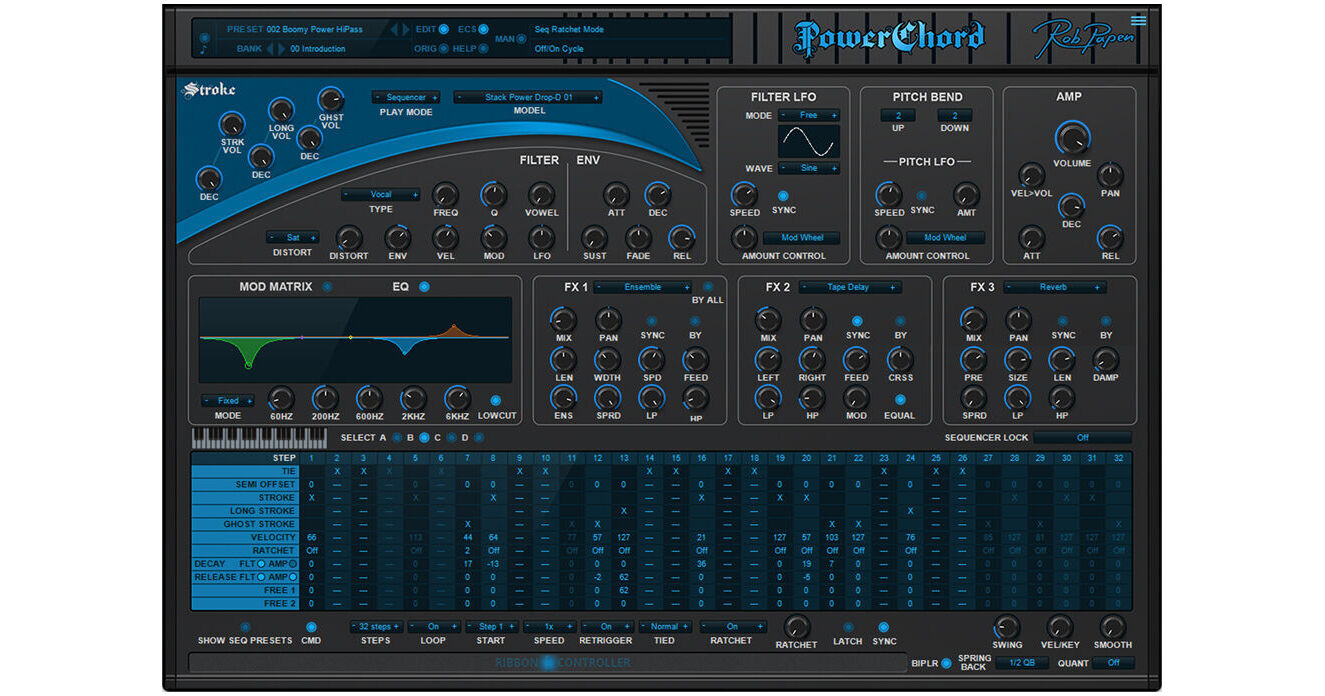Go to the previous preset with the left arrow
Viewport: 1325px width, 696px height.
[x=393, y=29]
